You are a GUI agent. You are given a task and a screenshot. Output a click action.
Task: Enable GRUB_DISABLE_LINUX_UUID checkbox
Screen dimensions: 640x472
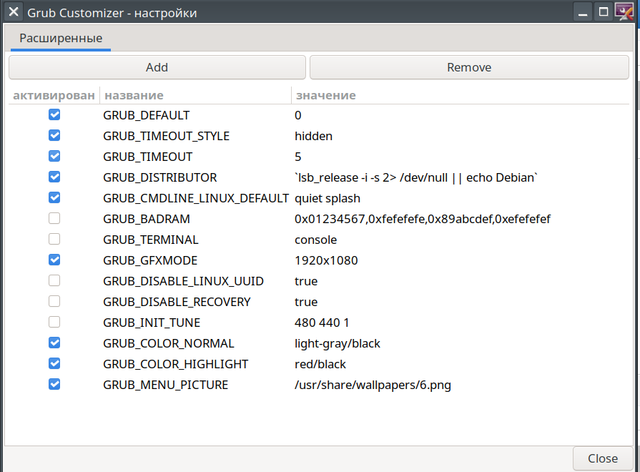tap(54, 281)
